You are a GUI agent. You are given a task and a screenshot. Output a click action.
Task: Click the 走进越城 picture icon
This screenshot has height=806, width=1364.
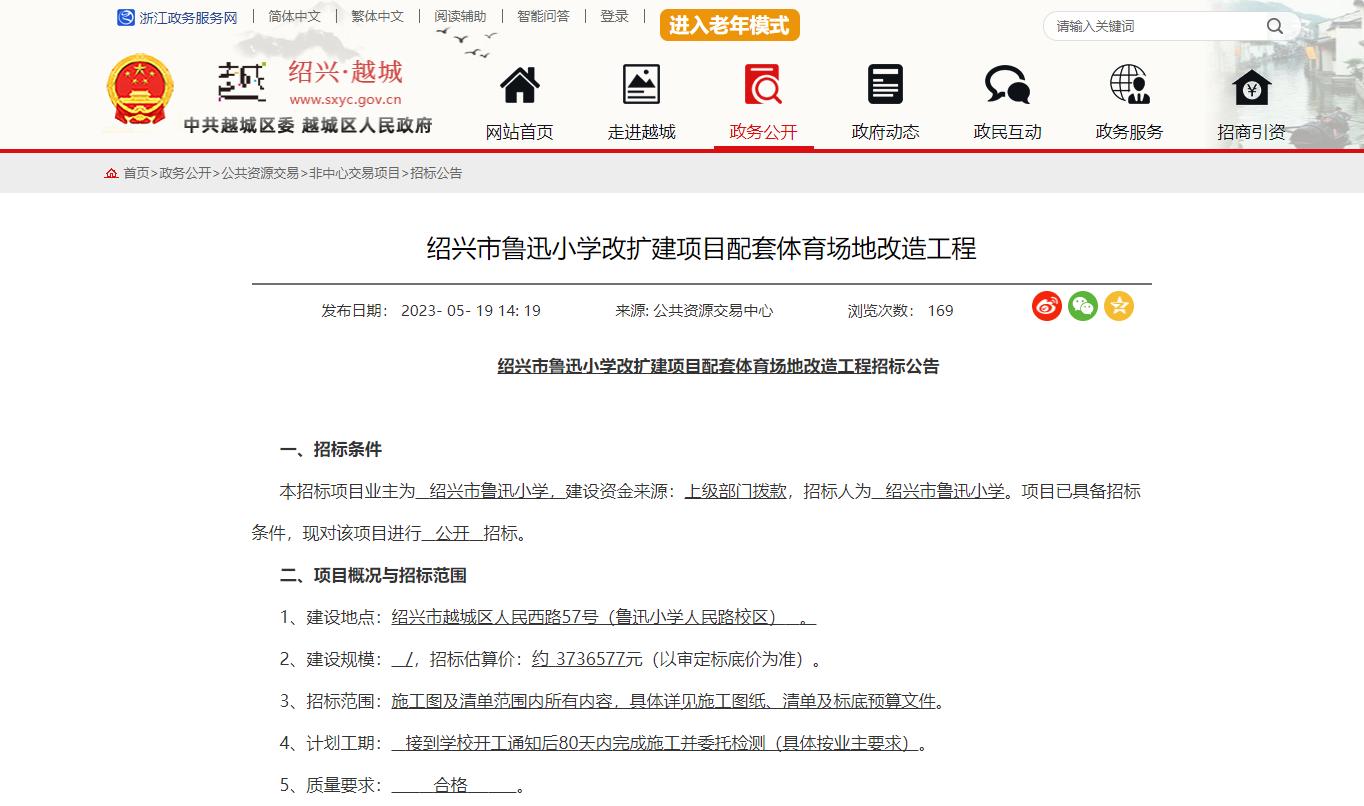pos(640,84)
